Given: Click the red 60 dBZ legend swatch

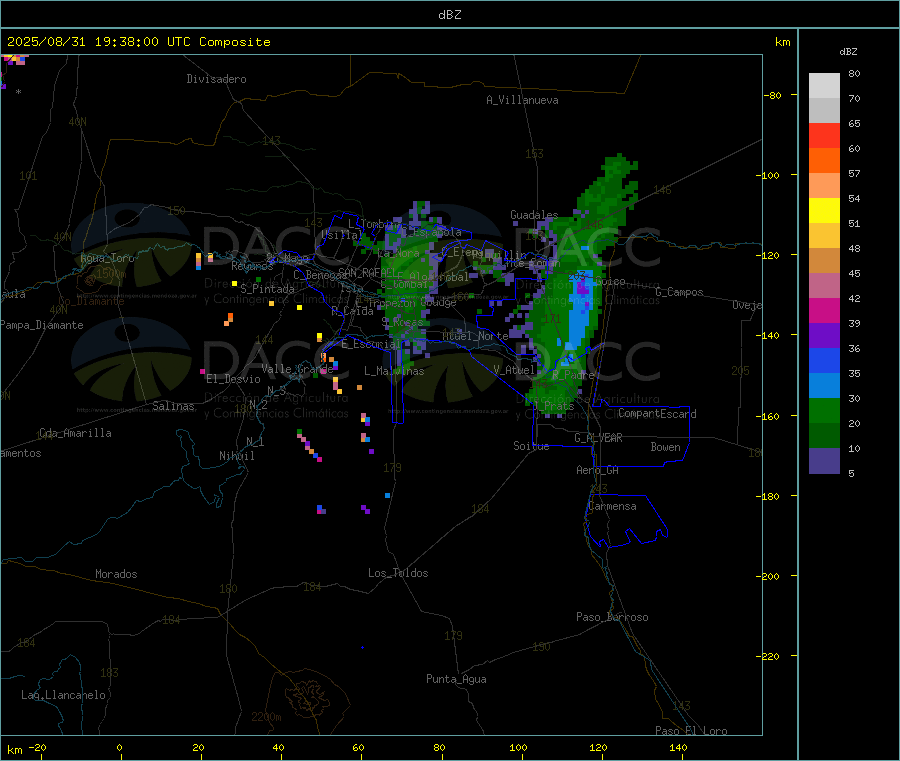Looking at the screenshot, I should pos(824,135).
